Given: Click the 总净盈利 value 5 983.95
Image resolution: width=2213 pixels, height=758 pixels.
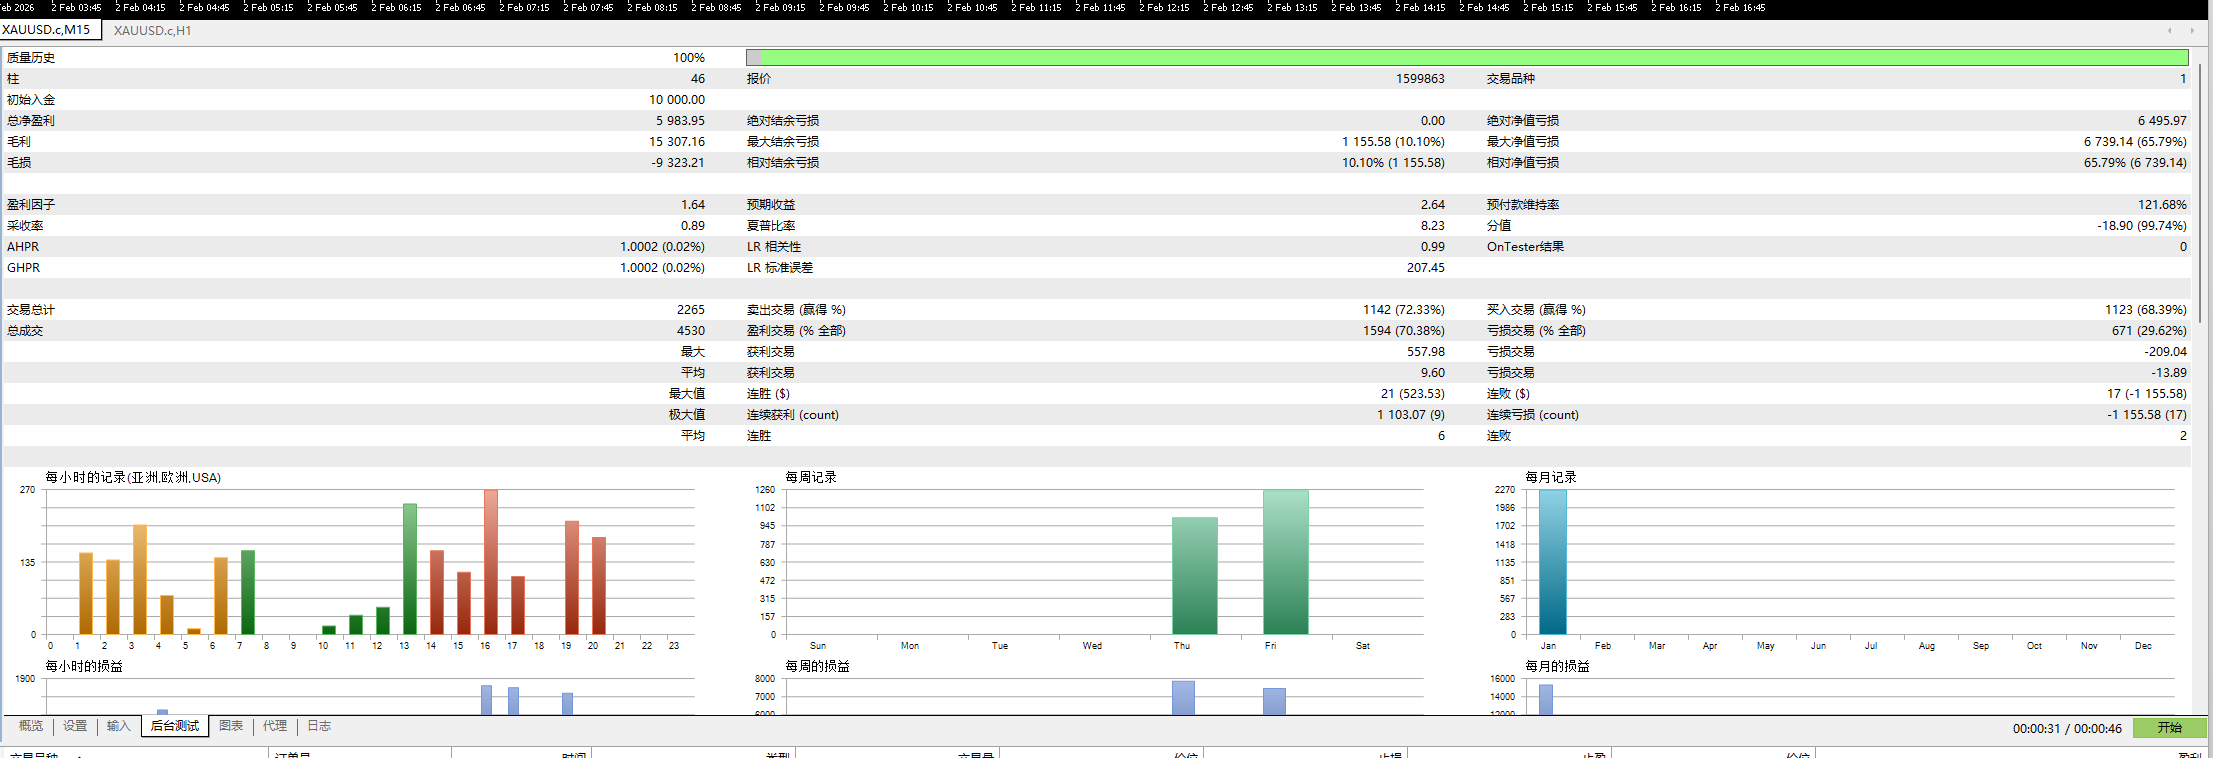Looking at the screenshot, I should (681, 121).
